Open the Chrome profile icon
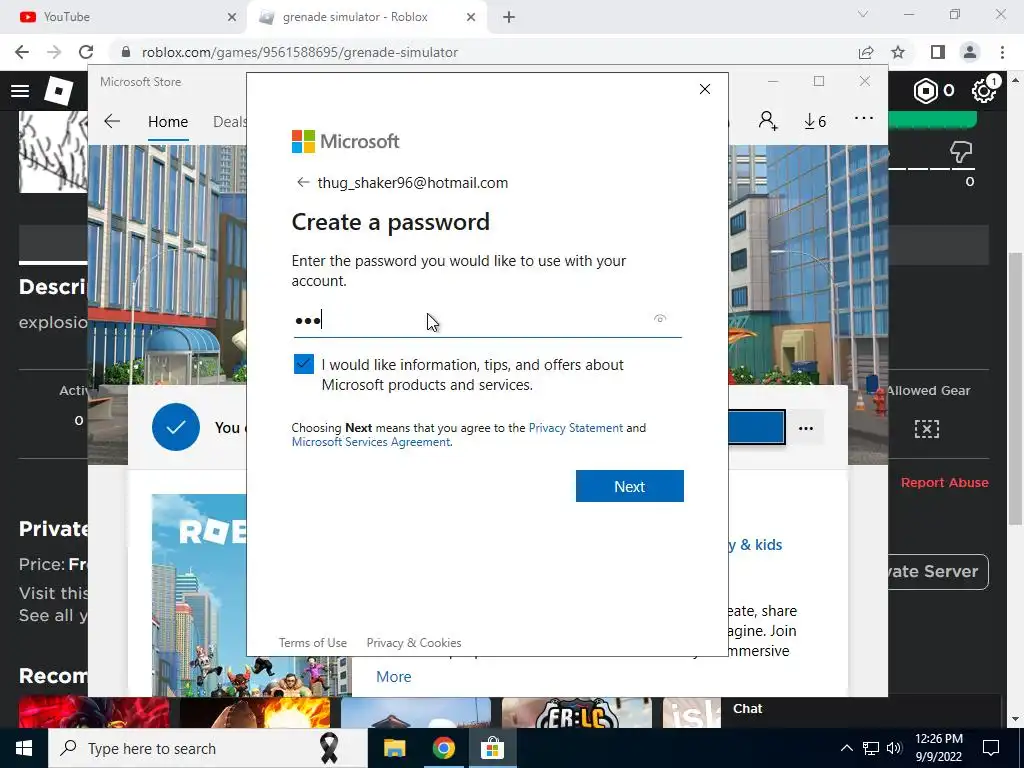Viewport: 1024px width, 768px height. coord(970,52)
